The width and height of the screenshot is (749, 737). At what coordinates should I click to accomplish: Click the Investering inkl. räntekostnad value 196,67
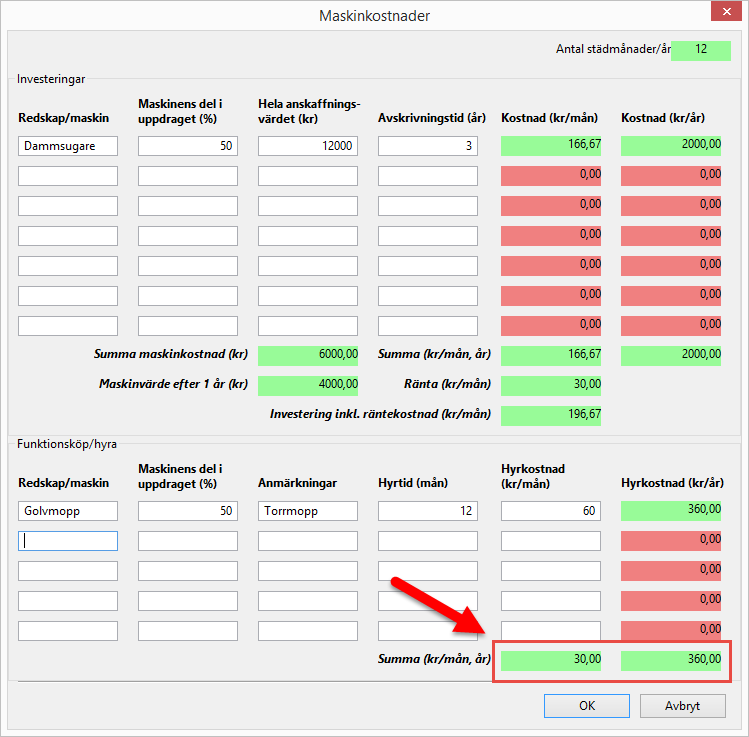tap(551, 415)
